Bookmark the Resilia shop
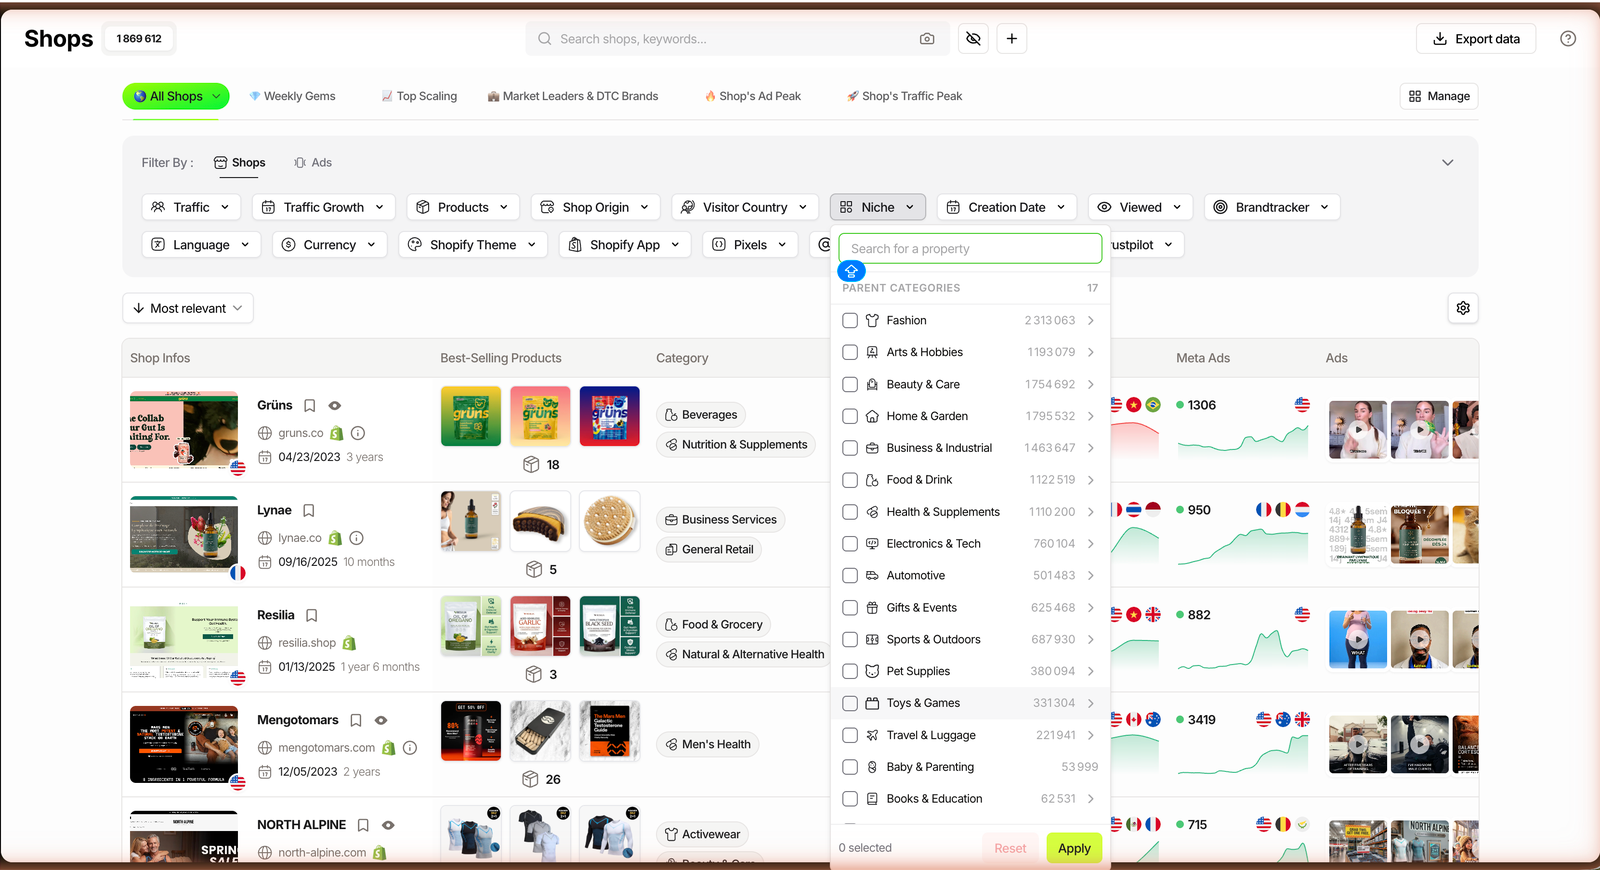The height and width of the screenshot is (870, 1600). 312,616
